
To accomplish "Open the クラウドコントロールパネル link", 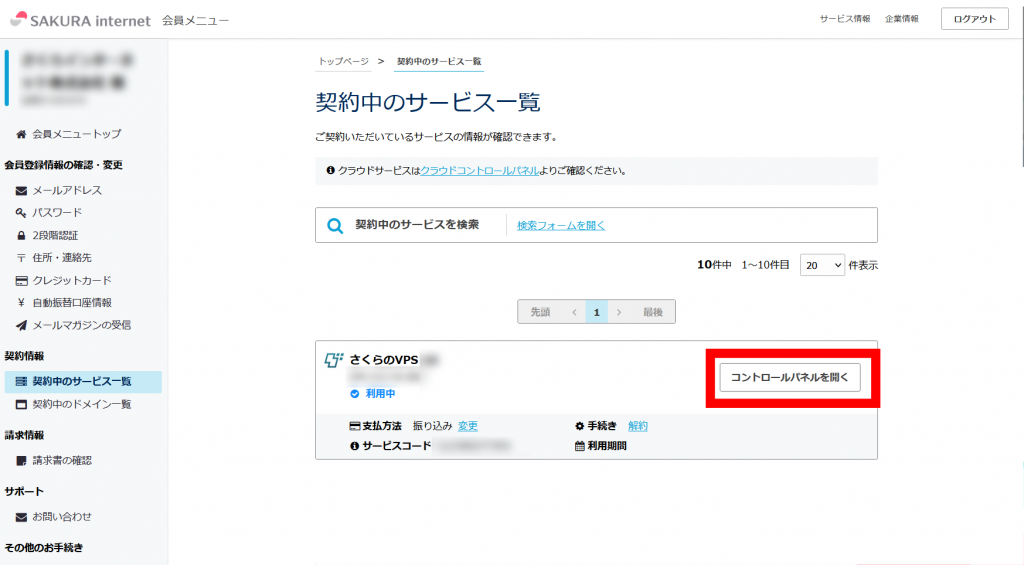I will [480, 171].
